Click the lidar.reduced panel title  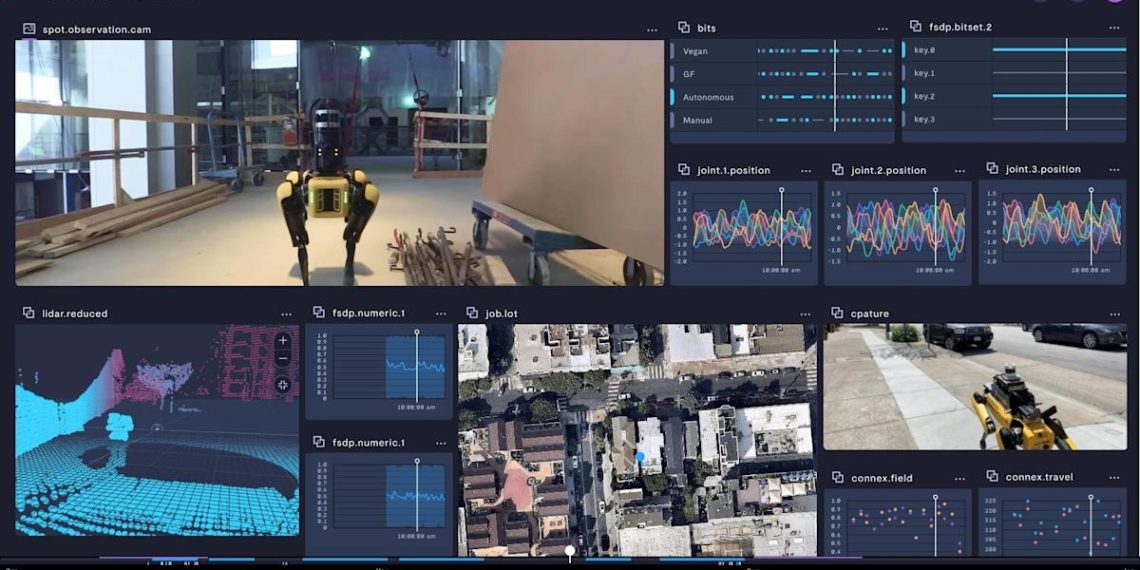coord(75,313)
